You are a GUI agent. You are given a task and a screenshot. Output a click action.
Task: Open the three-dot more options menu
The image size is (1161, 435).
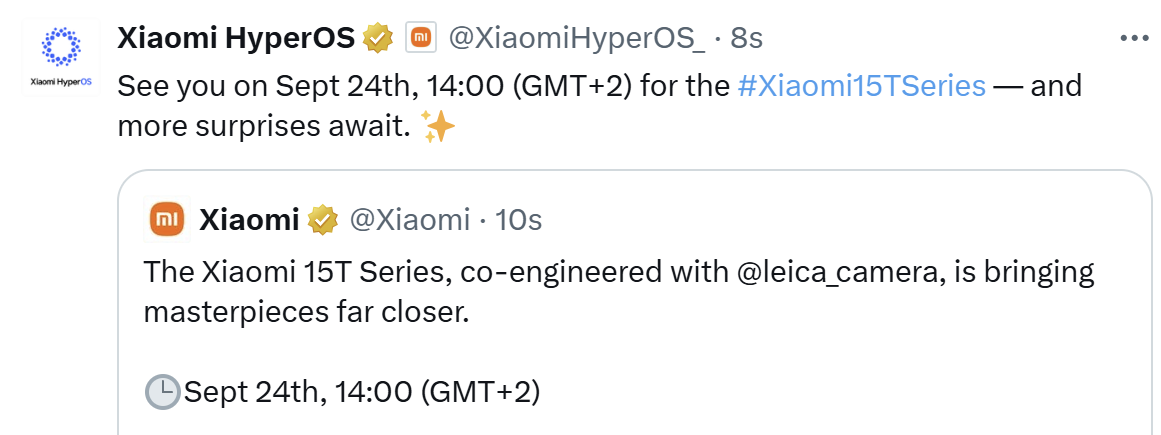(1134, 40)
